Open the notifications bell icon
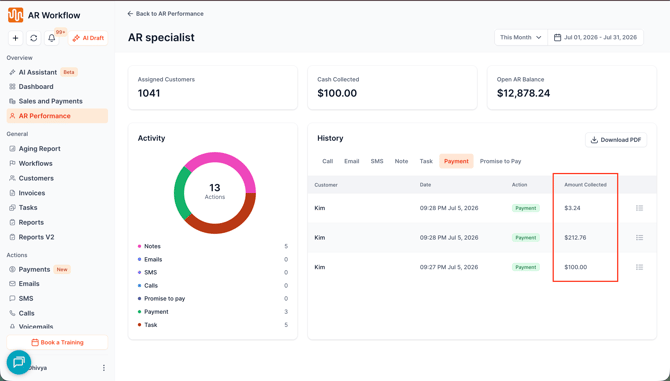This screenshot has width=670, height=381. tap(52, 38)
